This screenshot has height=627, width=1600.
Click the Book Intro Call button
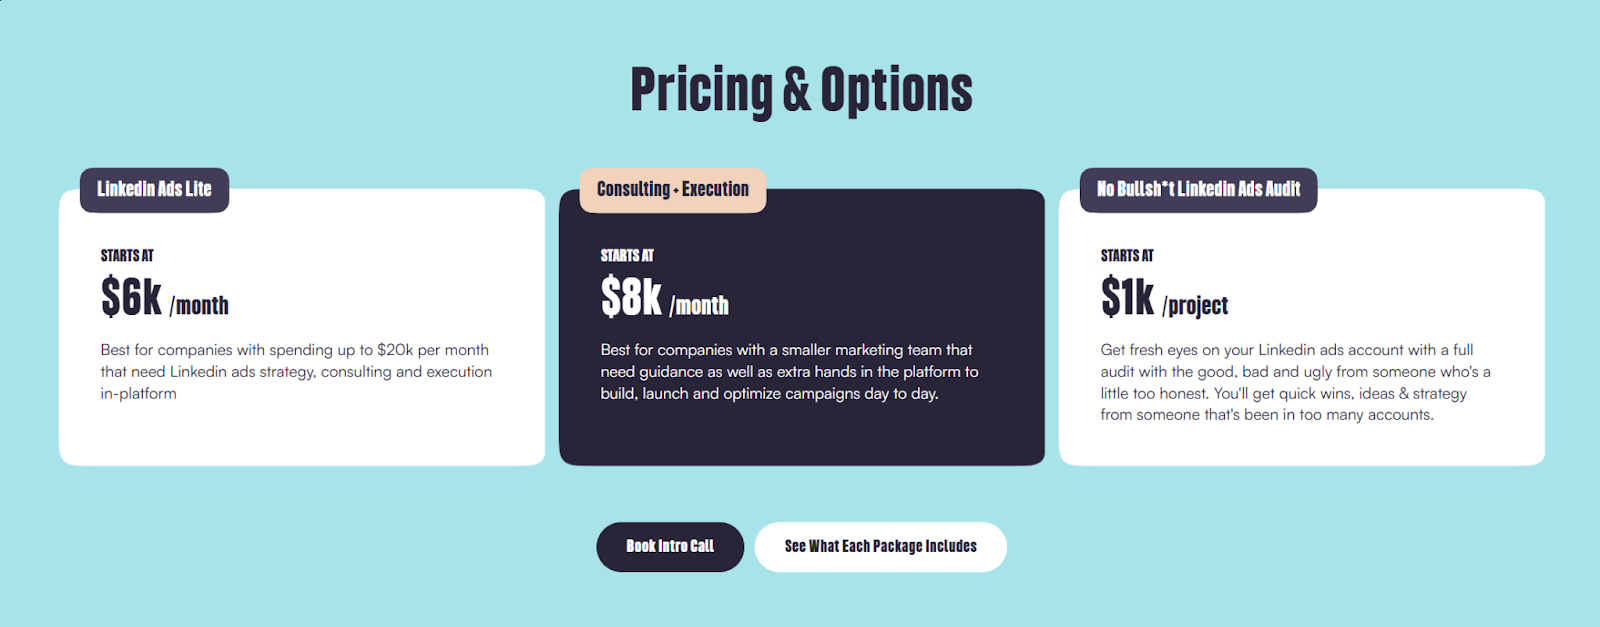(x=670, y=546)
